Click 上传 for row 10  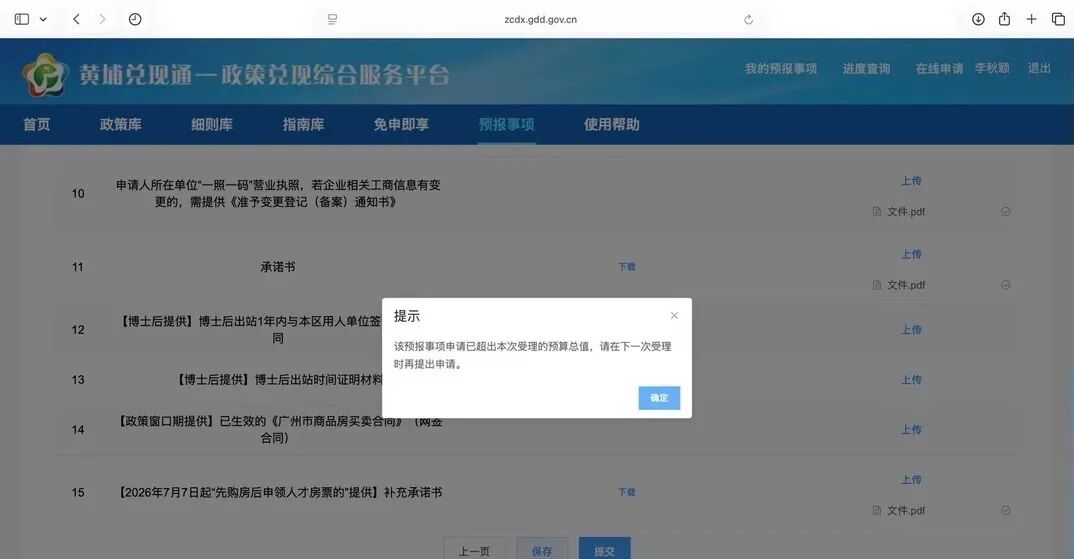point(911,181)
